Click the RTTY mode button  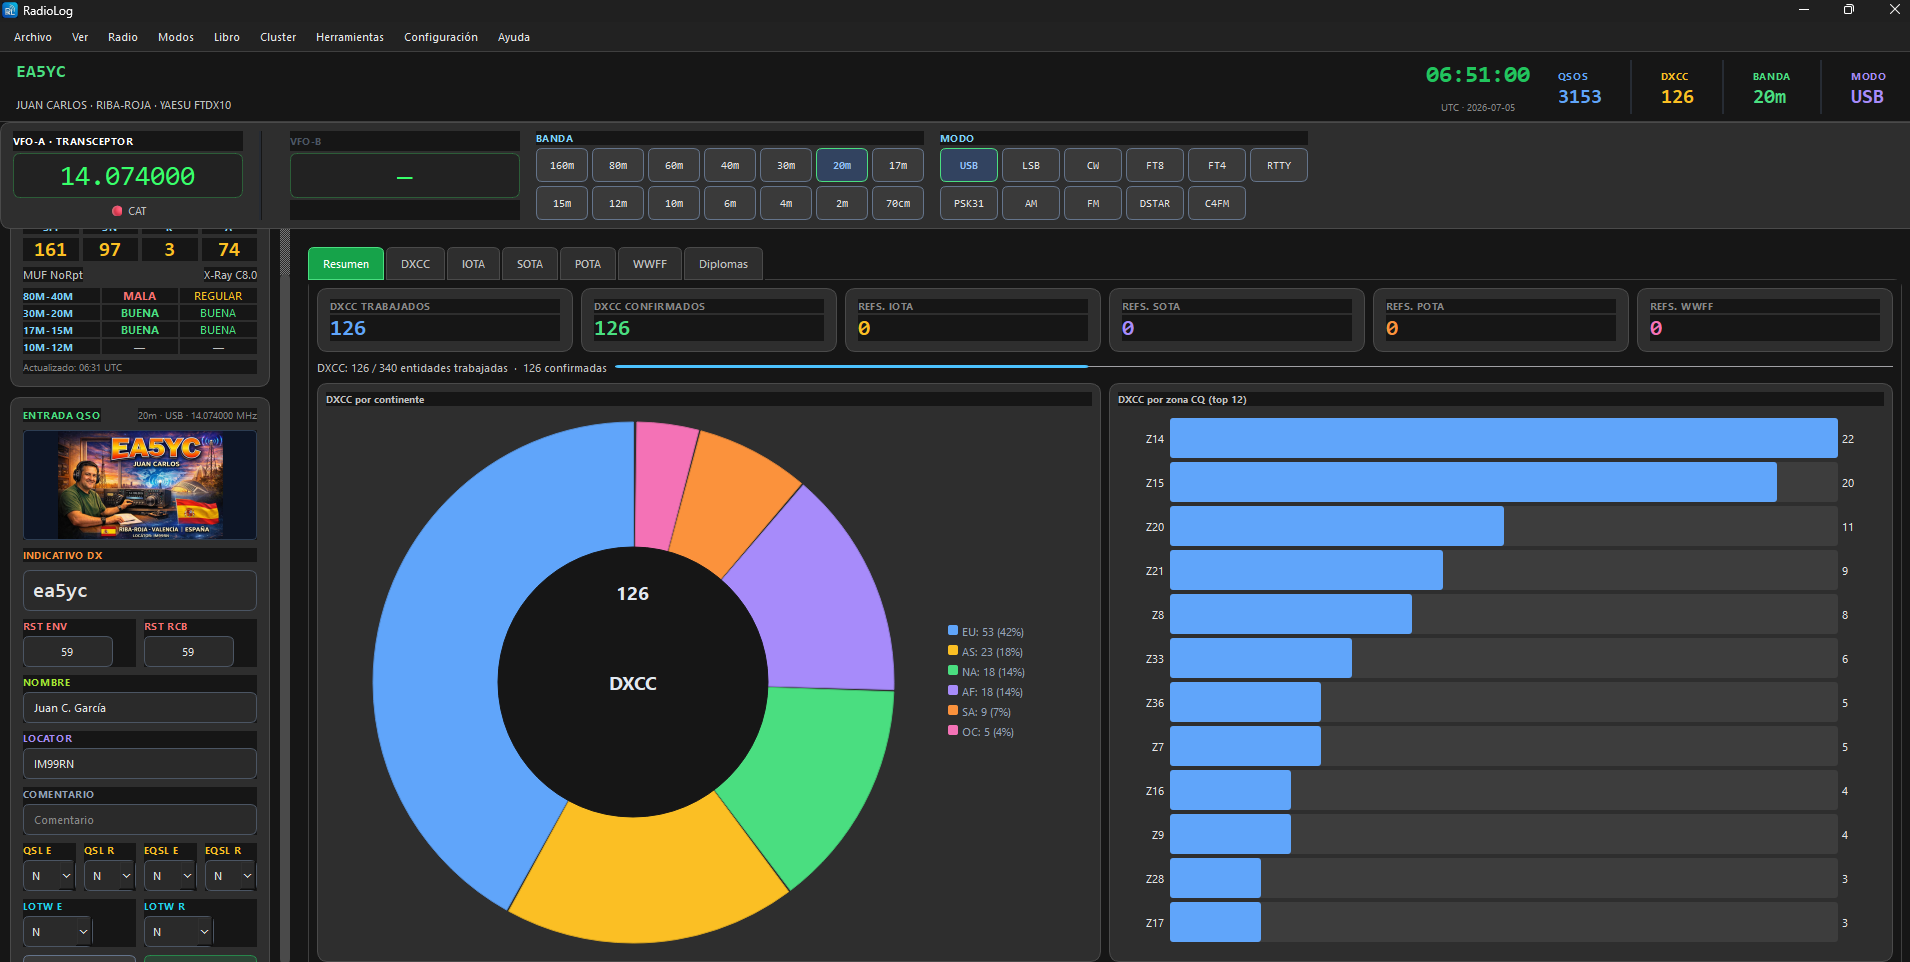(1279, 165)
